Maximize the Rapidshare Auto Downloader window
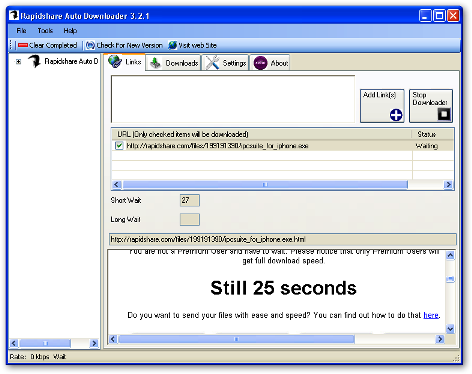This screenshot has height=374, width=472. (439, 16)
